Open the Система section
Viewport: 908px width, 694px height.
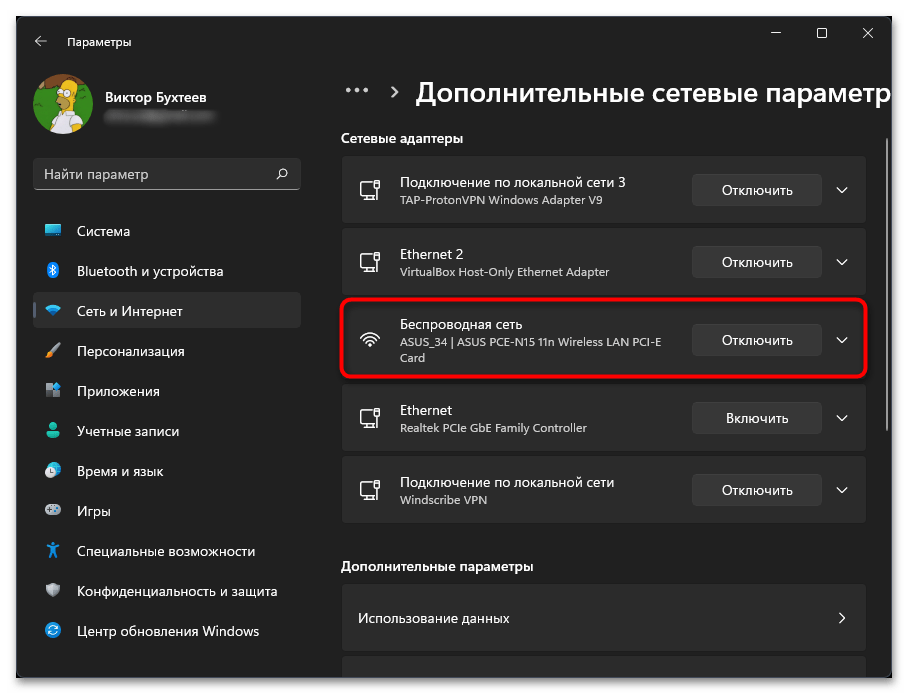167,231
